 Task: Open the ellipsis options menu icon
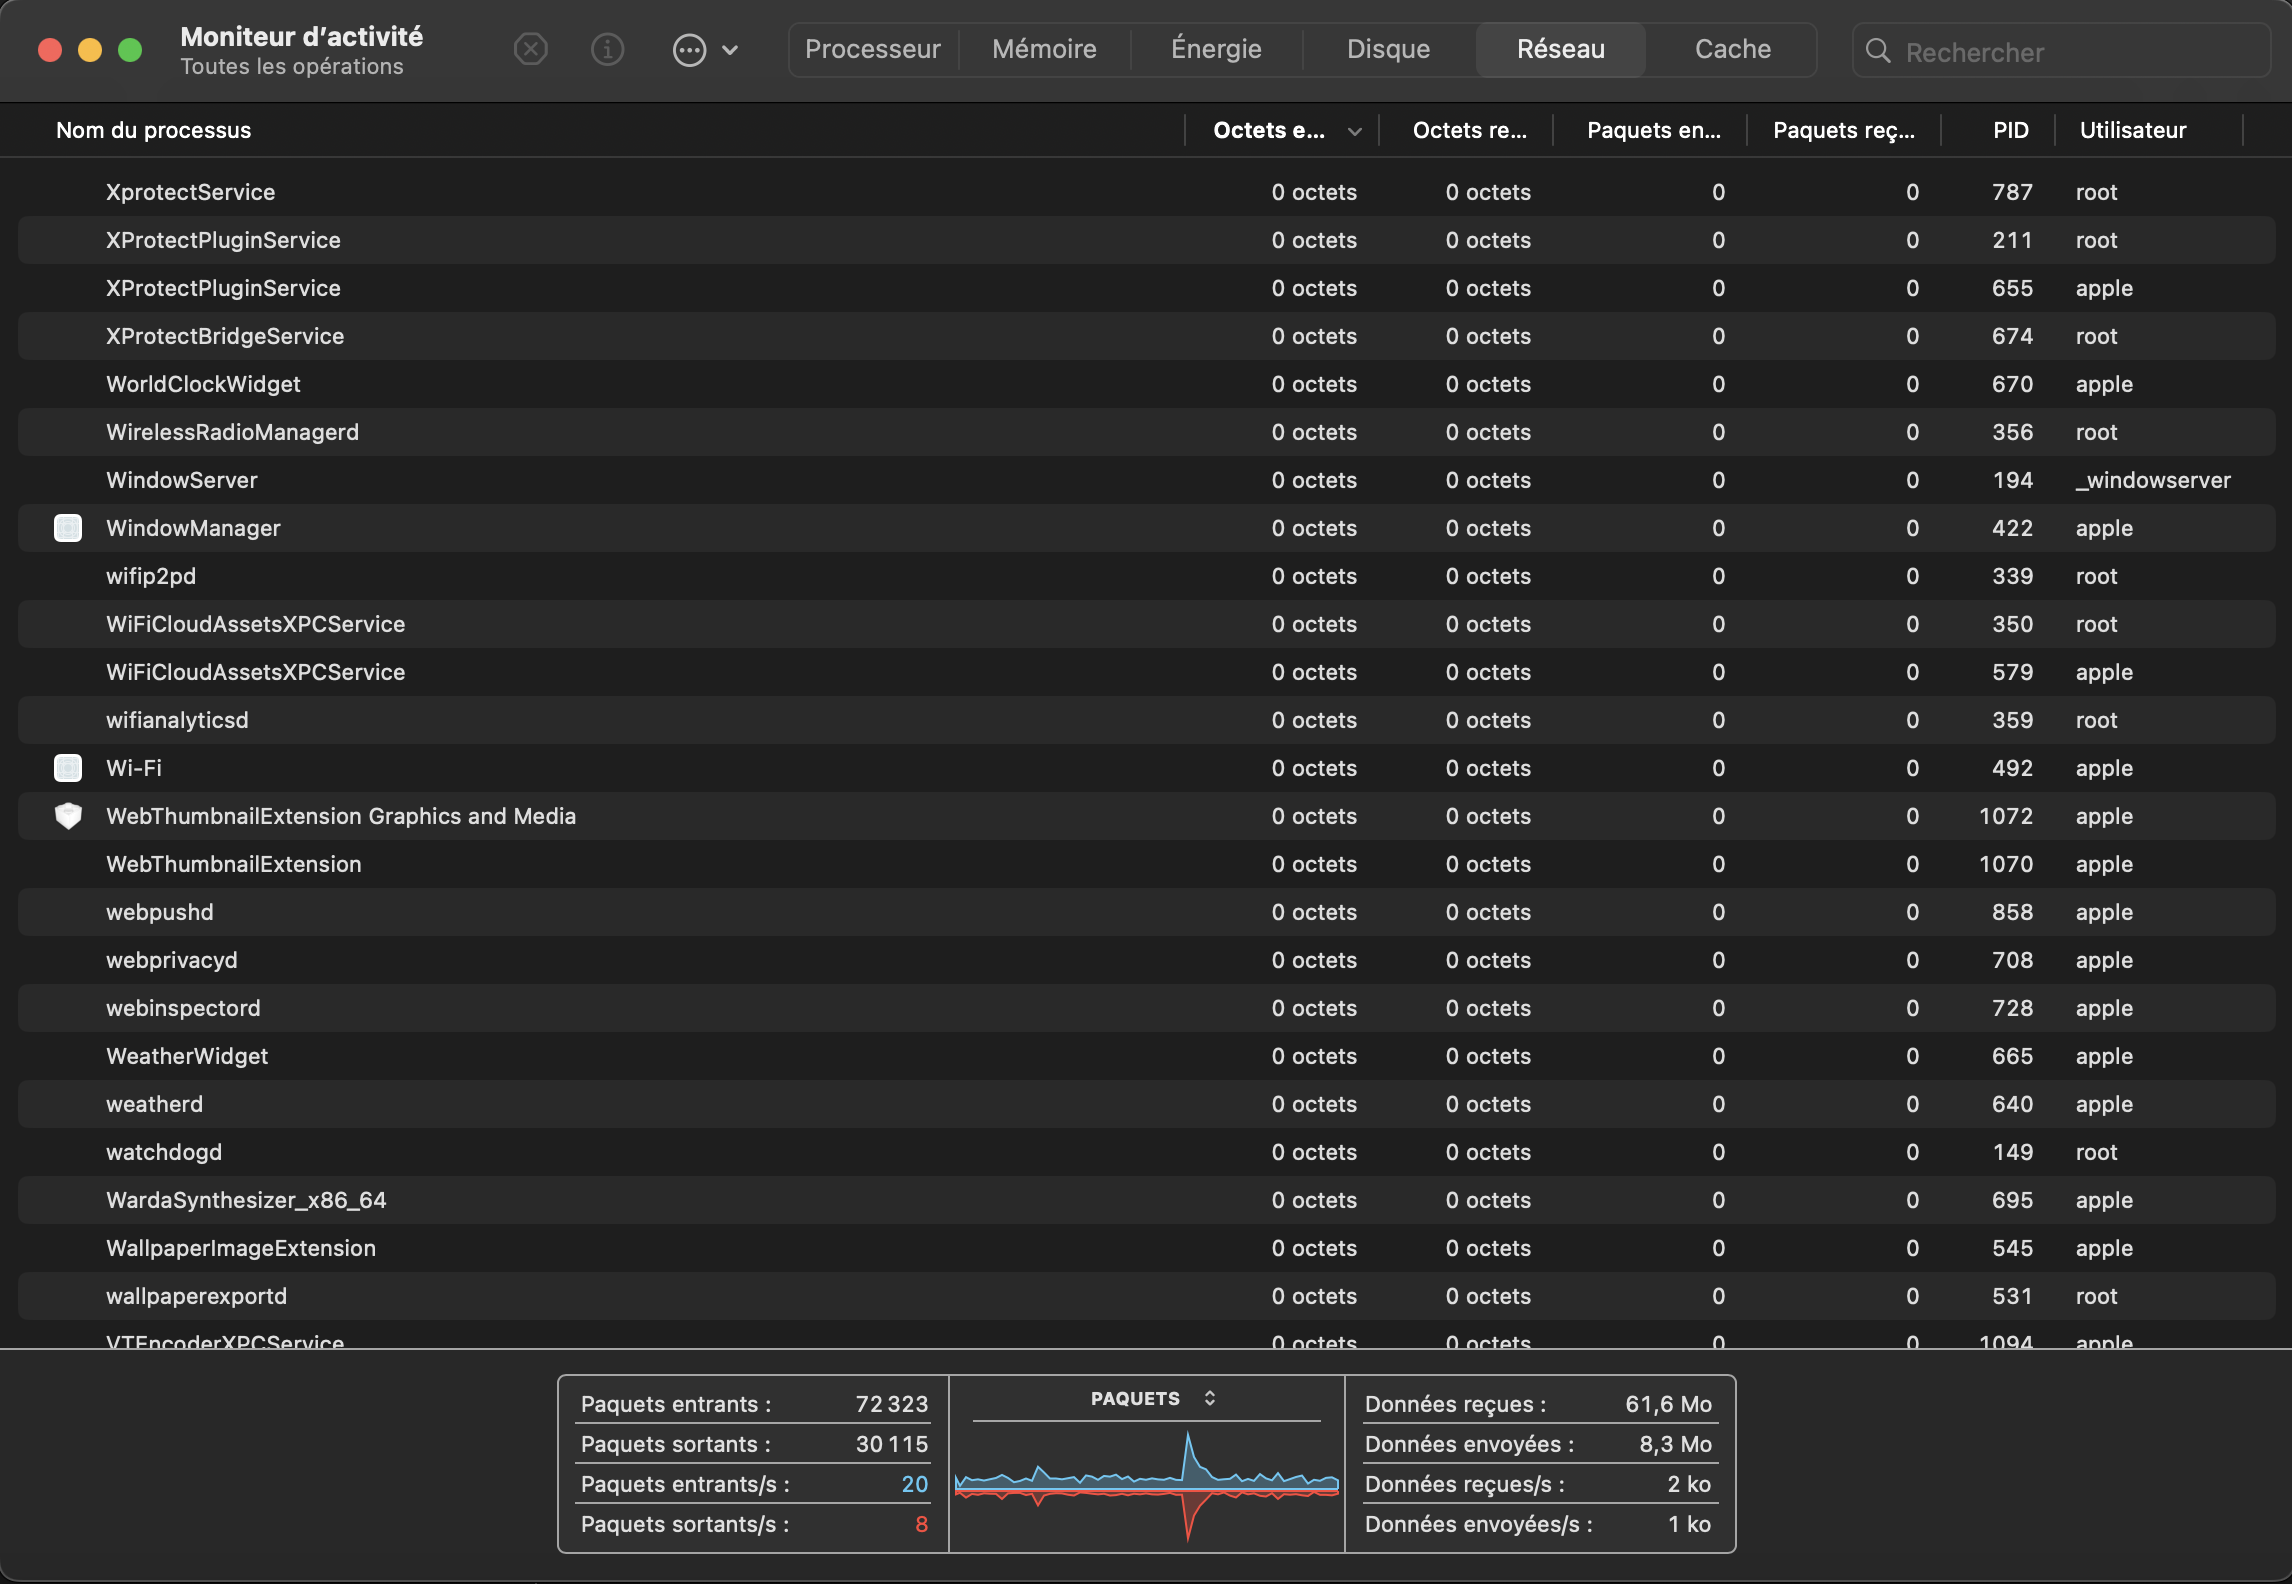click(x=689, y=50)
